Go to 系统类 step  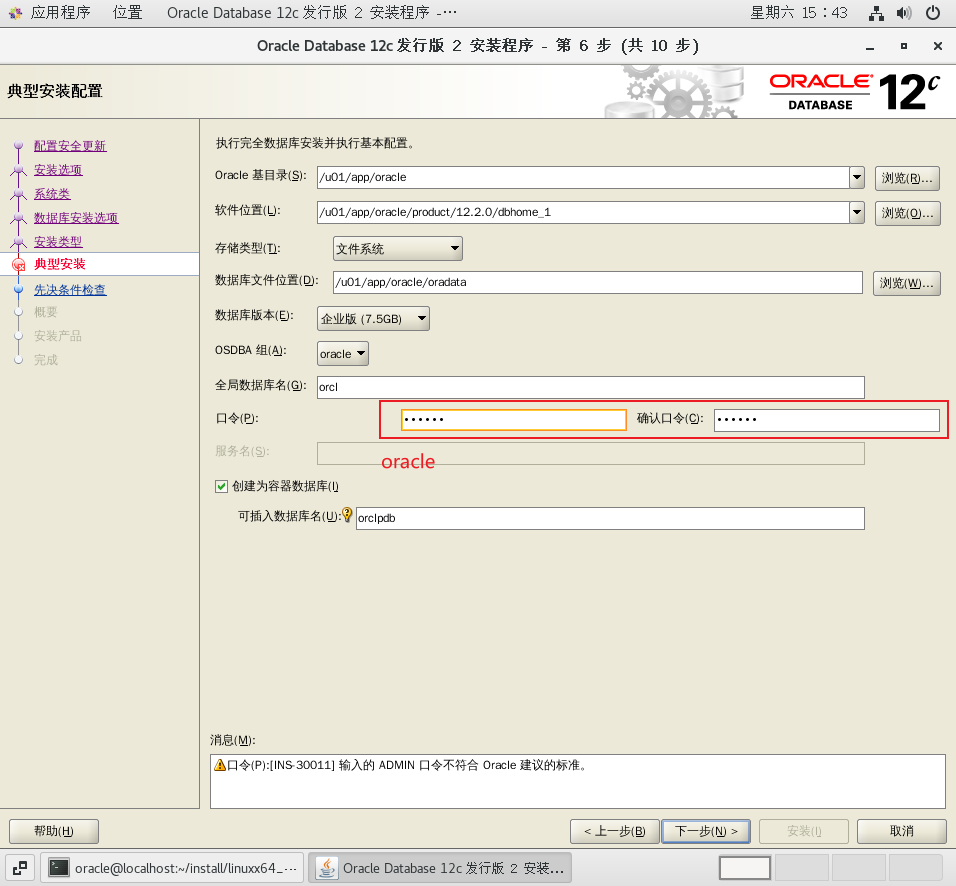pyautogui.click(x=52, y=194)
